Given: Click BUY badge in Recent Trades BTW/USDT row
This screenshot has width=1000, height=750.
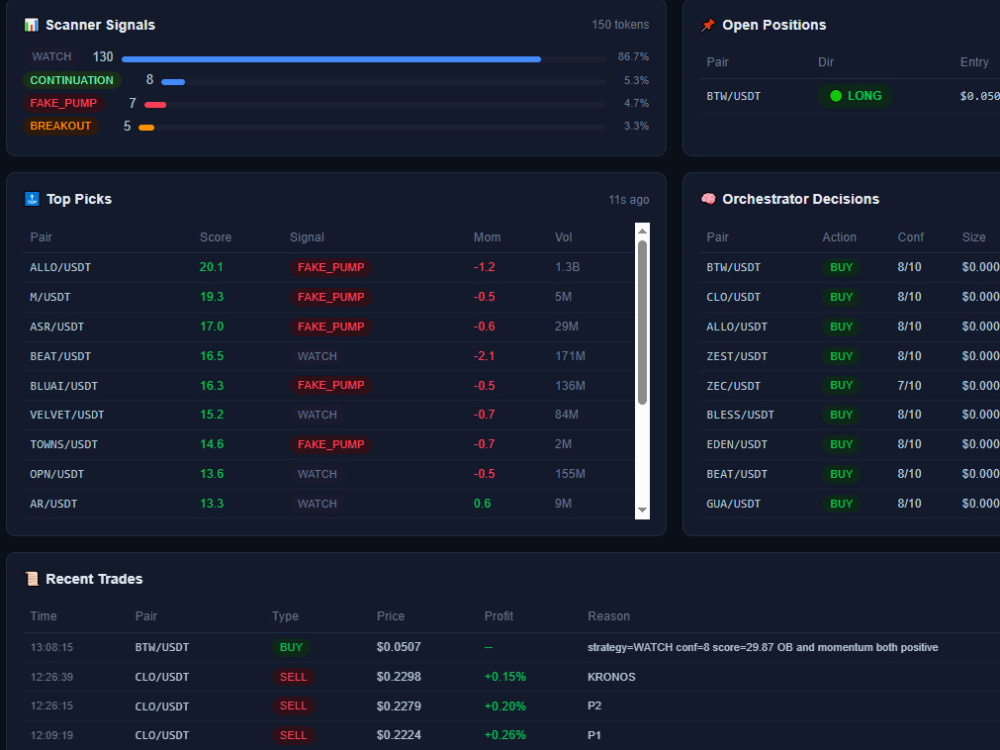Looking at the screenshot, I should click(291, 647).
